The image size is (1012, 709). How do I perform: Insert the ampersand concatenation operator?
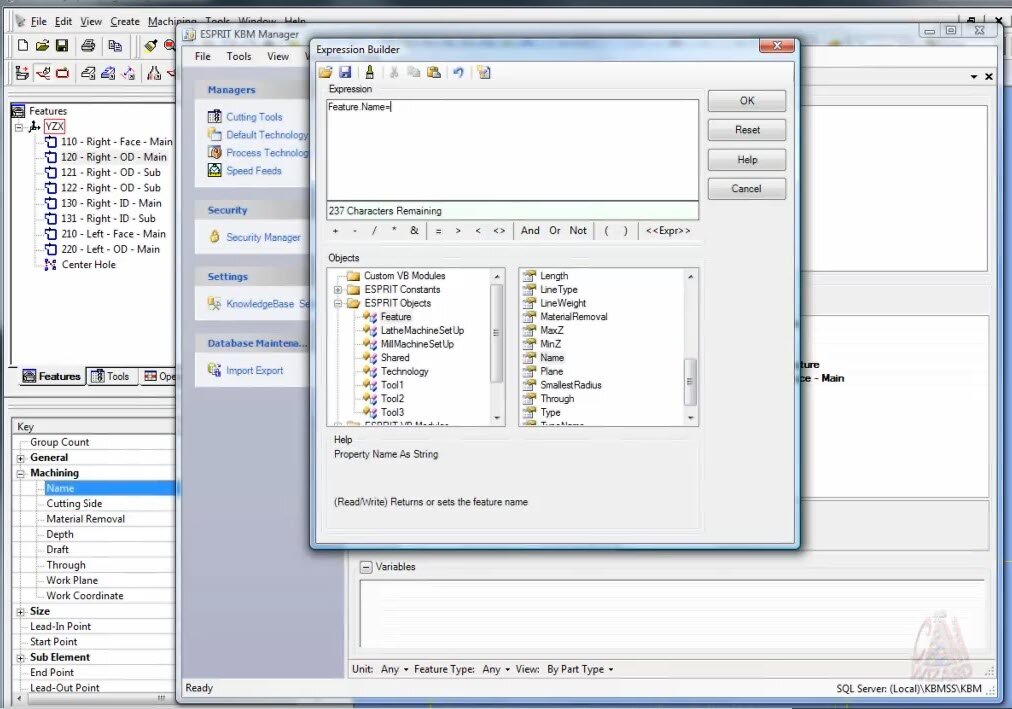pos(414,230)
